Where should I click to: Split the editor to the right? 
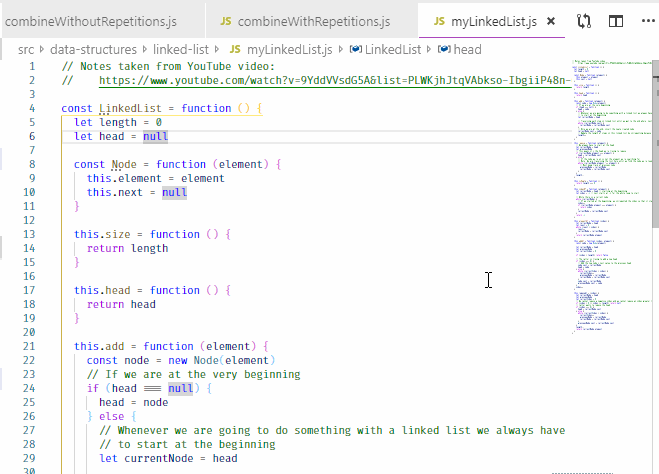coord(616,21)
